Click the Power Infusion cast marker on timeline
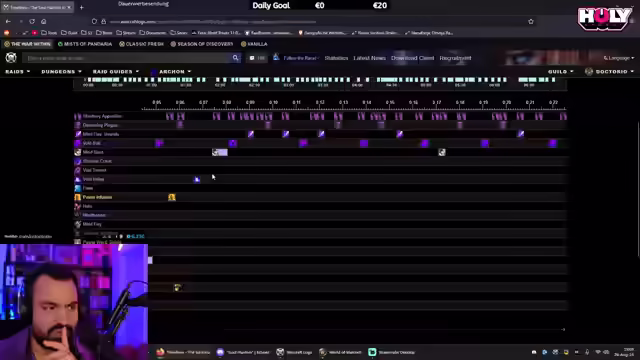 pyautogui.click(x=172, y=197)
